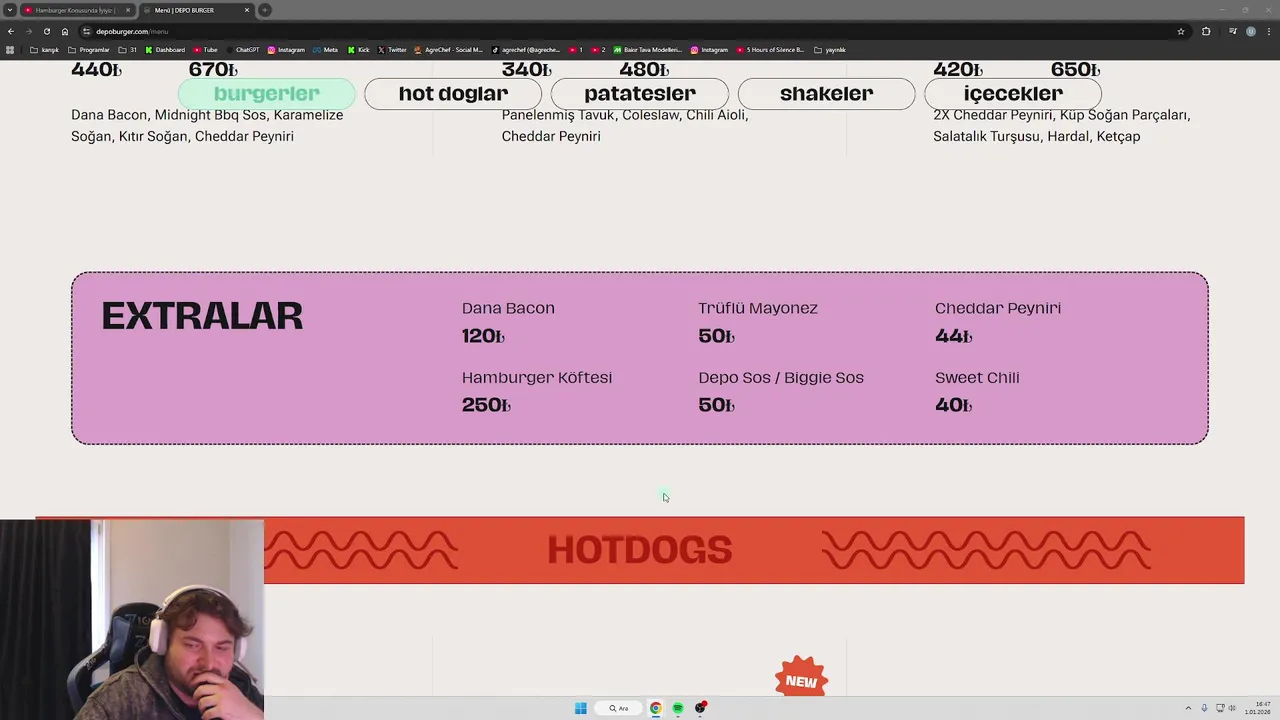Jump to the burgerler menu section
Viewport: 1280px width, 720px height.
266,93
